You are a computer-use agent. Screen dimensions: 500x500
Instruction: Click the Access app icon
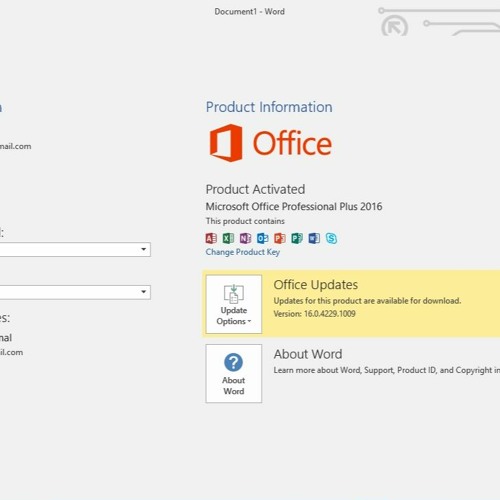(x=211, y=238)
